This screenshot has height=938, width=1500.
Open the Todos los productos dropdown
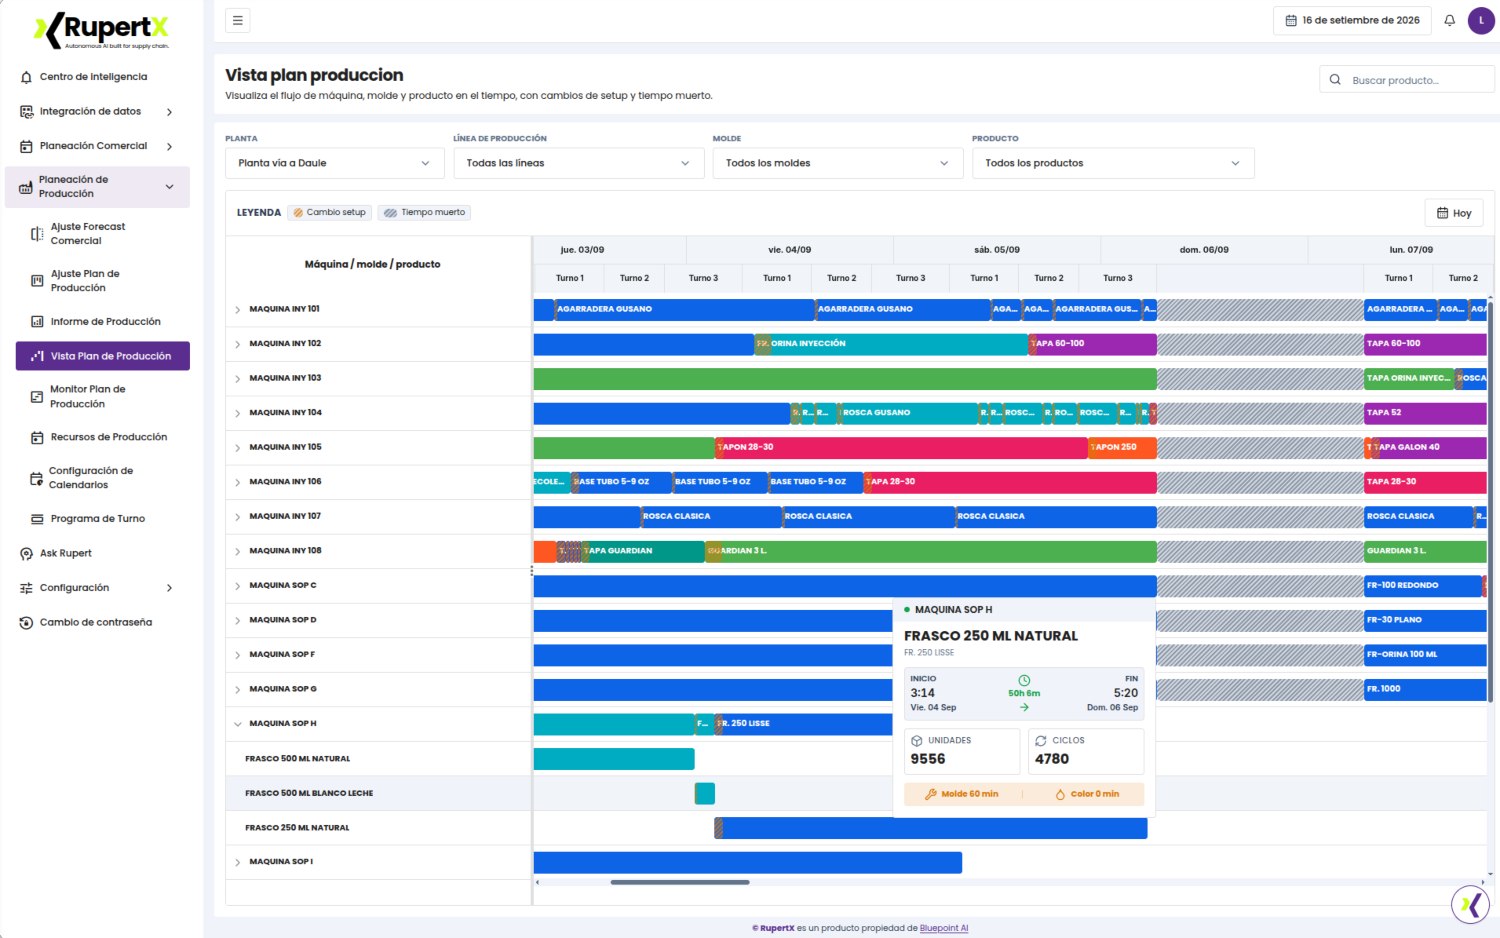1113,163
